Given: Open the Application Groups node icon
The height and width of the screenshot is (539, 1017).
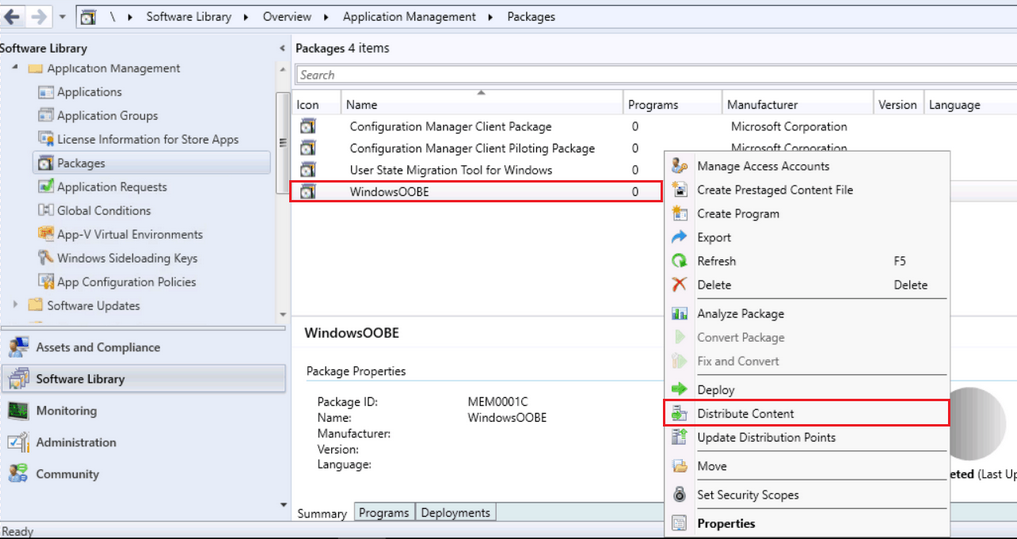Looking at the screenshot, I should click(45, 115).
